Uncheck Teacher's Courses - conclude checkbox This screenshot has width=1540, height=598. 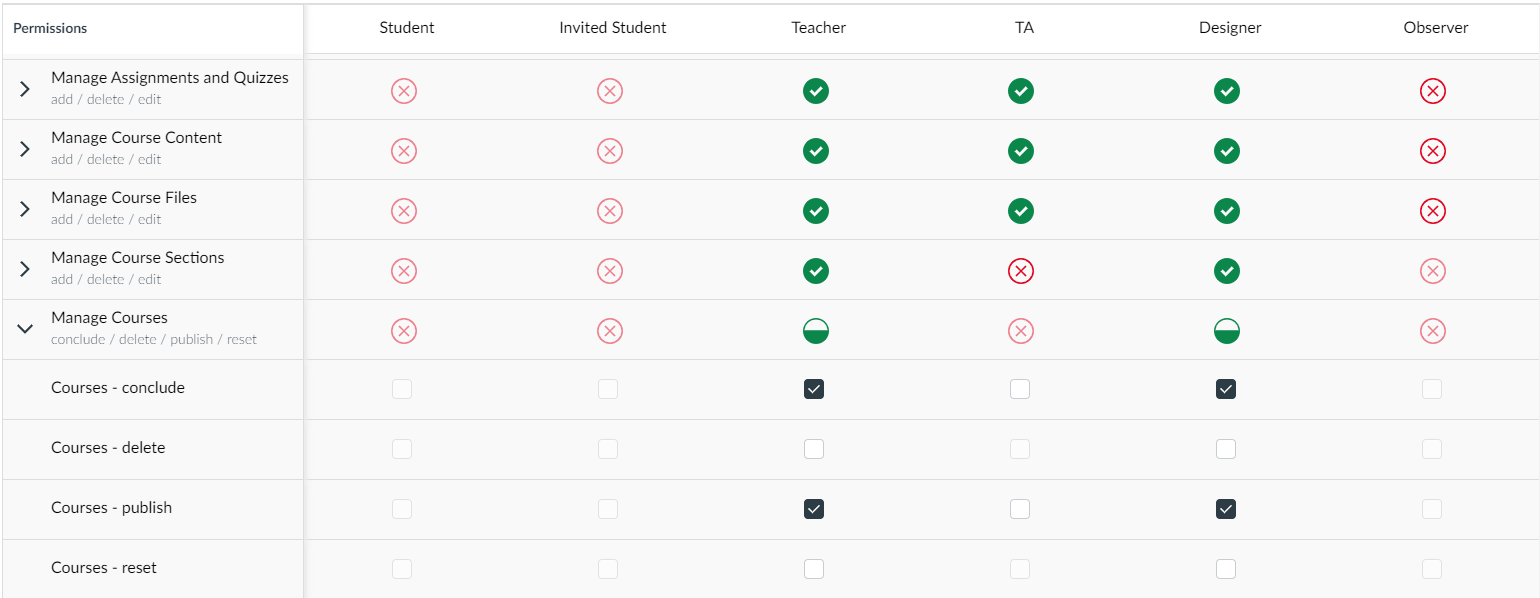pos(814,389)
